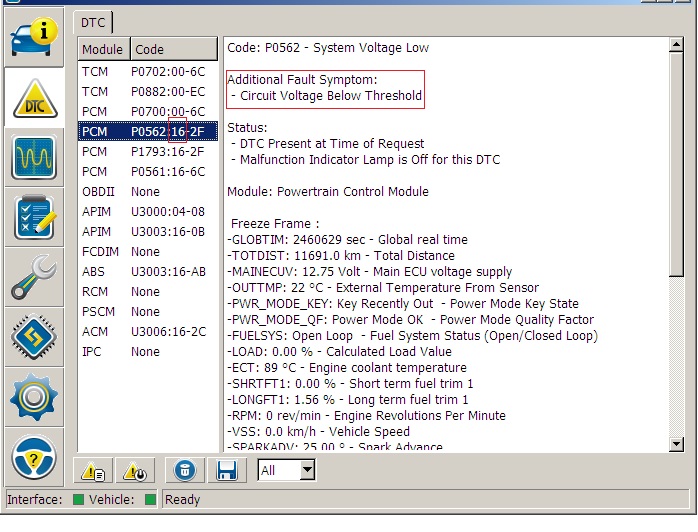Image resolution: width=698 pixels, height=532 pixels.
Task: Select the ABS U3003:16-AB entry
Action: 147,271
